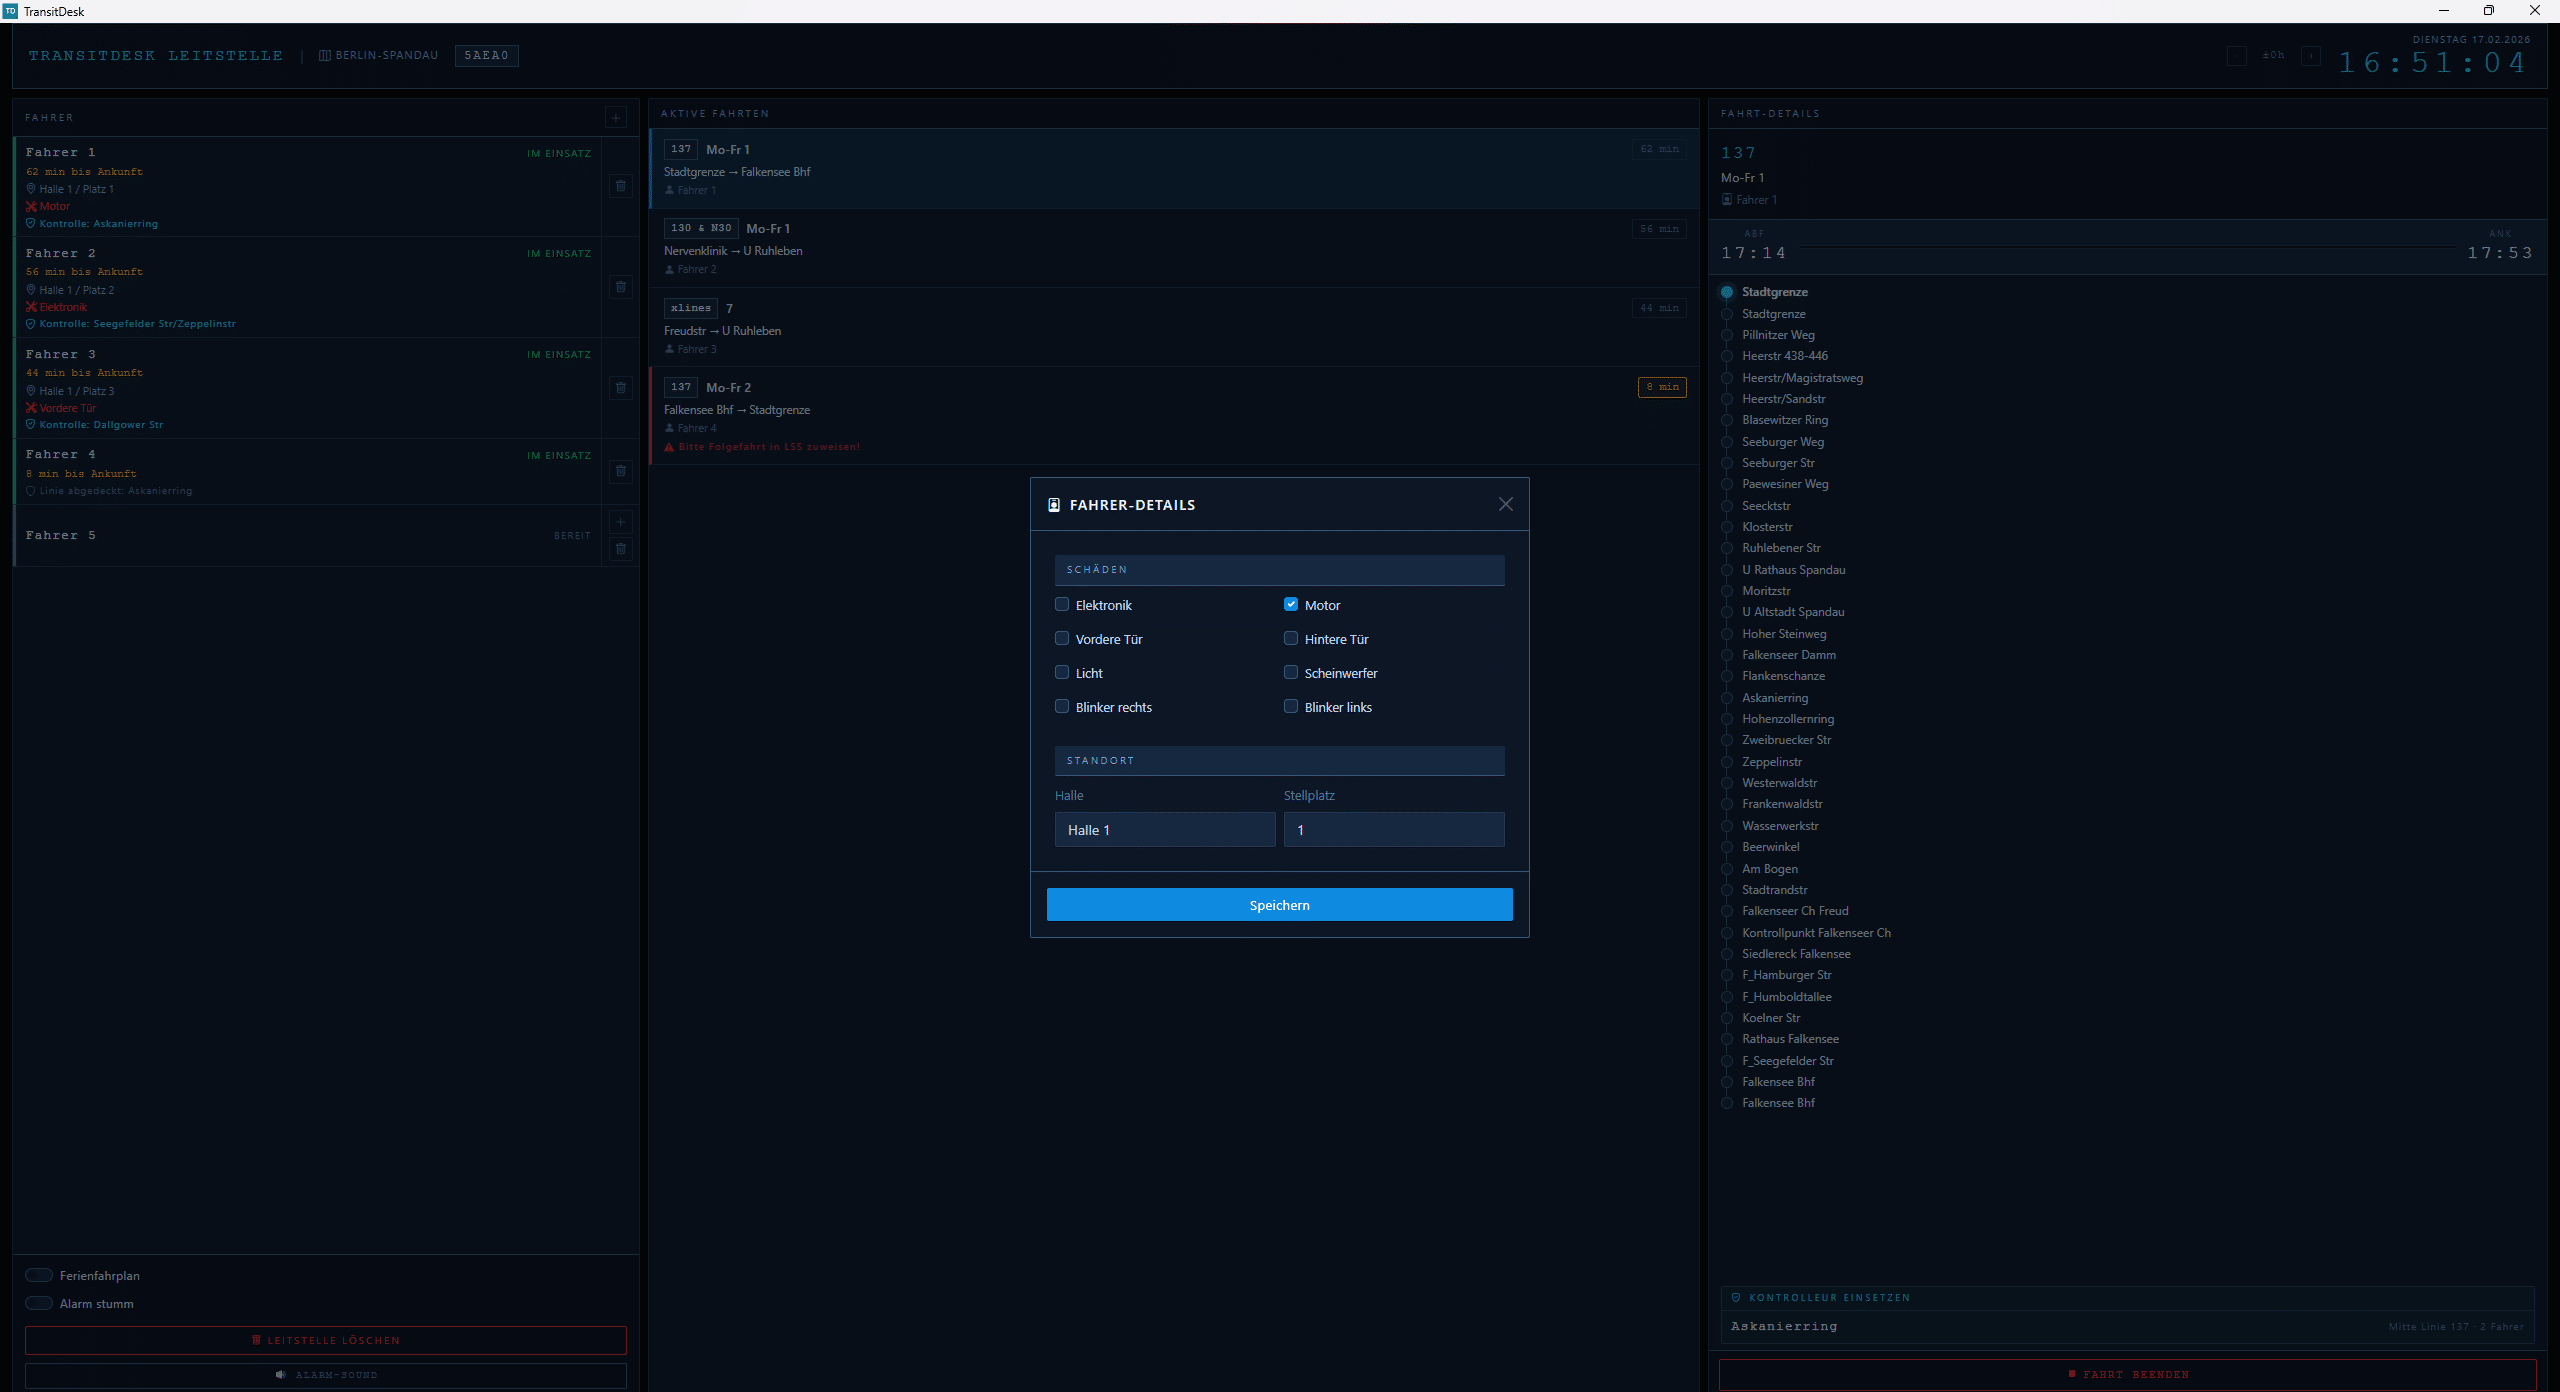Delete Fahrer 1 with trash icon
Image resolution: width=2560 pixels, height=1392 pixels.
pyautogui.click(x=620, y=186)
